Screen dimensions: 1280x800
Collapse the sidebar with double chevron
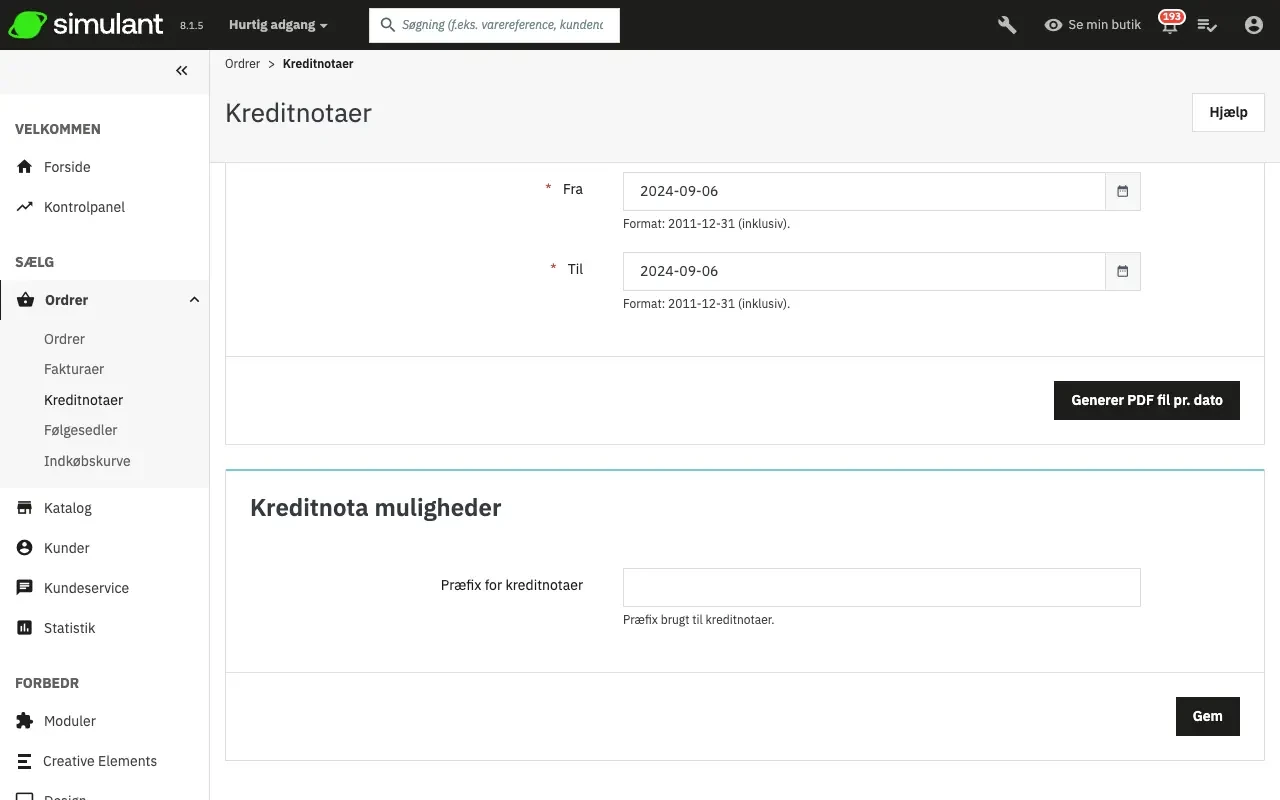(181, 70)
